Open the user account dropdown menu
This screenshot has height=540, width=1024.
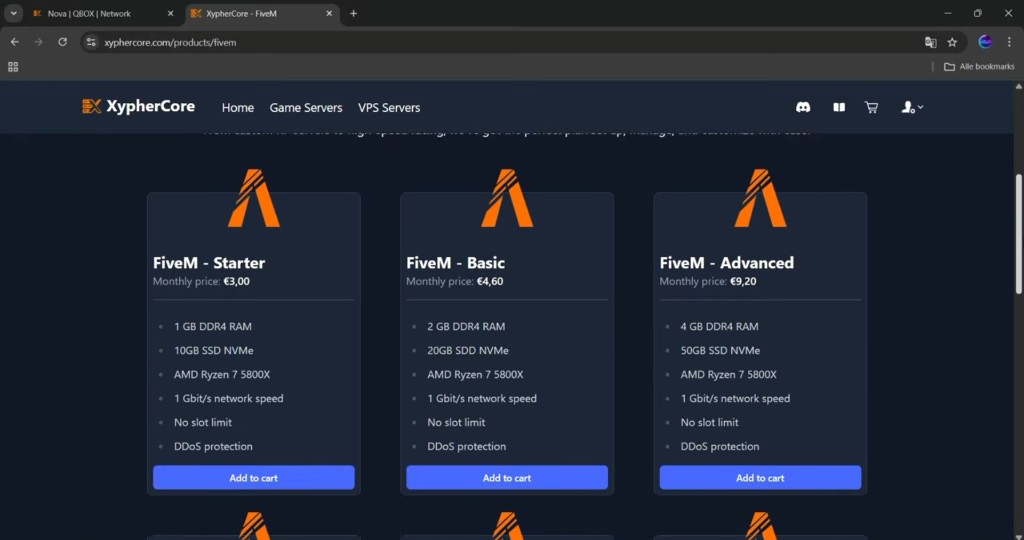tap(912, 107)
